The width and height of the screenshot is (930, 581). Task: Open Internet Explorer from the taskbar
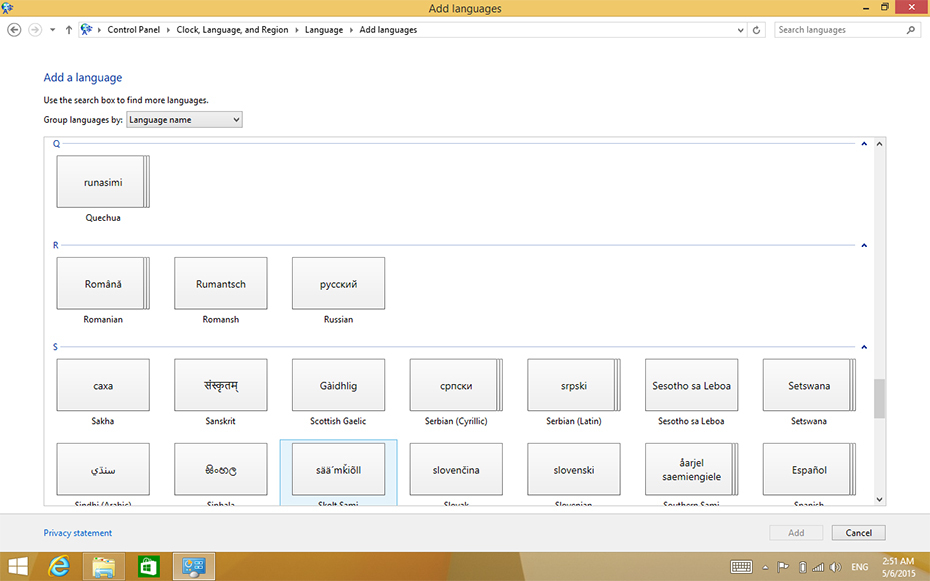click(x=60, y=566)
